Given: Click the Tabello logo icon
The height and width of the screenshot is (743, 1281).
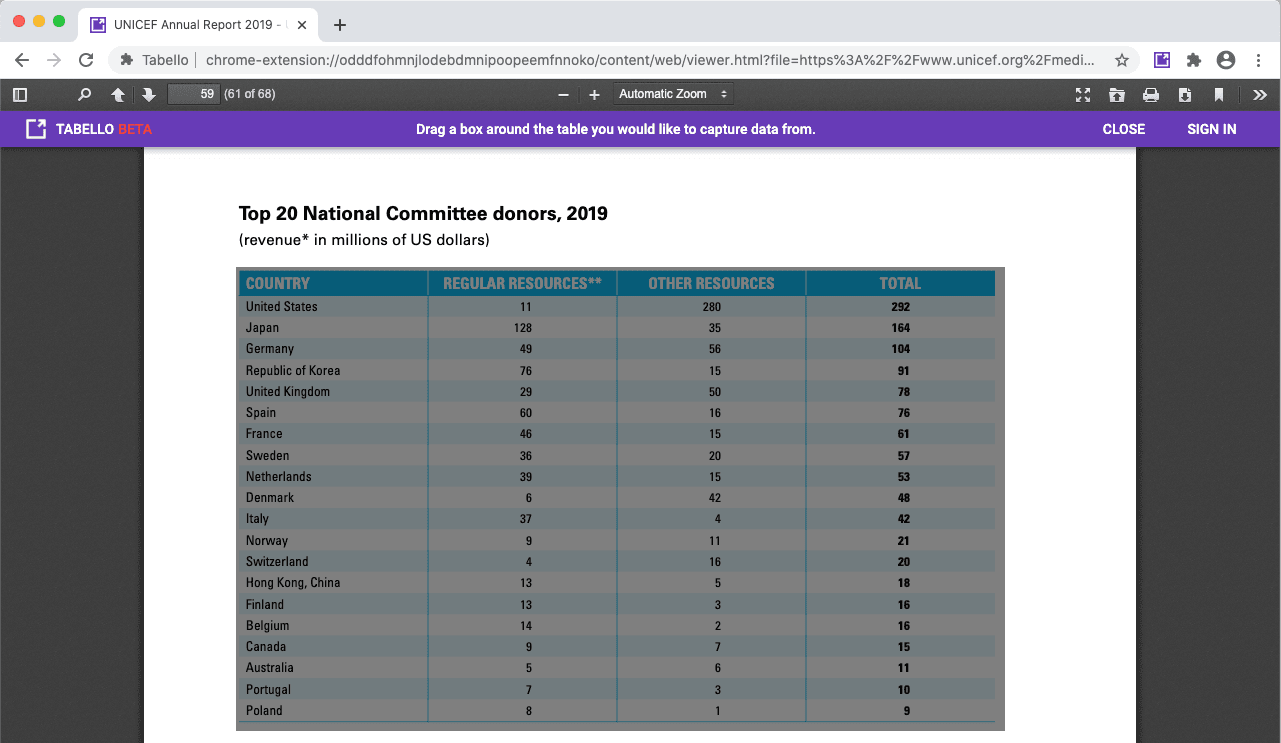Looking at the screenshot, I should click(x=36, y=129).
